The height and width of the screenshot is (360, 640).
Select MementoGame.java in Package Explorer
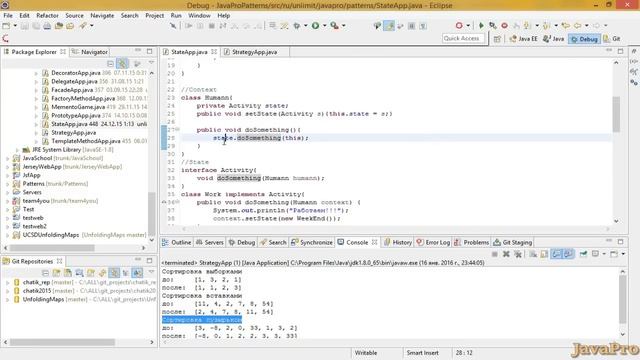[x=78, y=107]
